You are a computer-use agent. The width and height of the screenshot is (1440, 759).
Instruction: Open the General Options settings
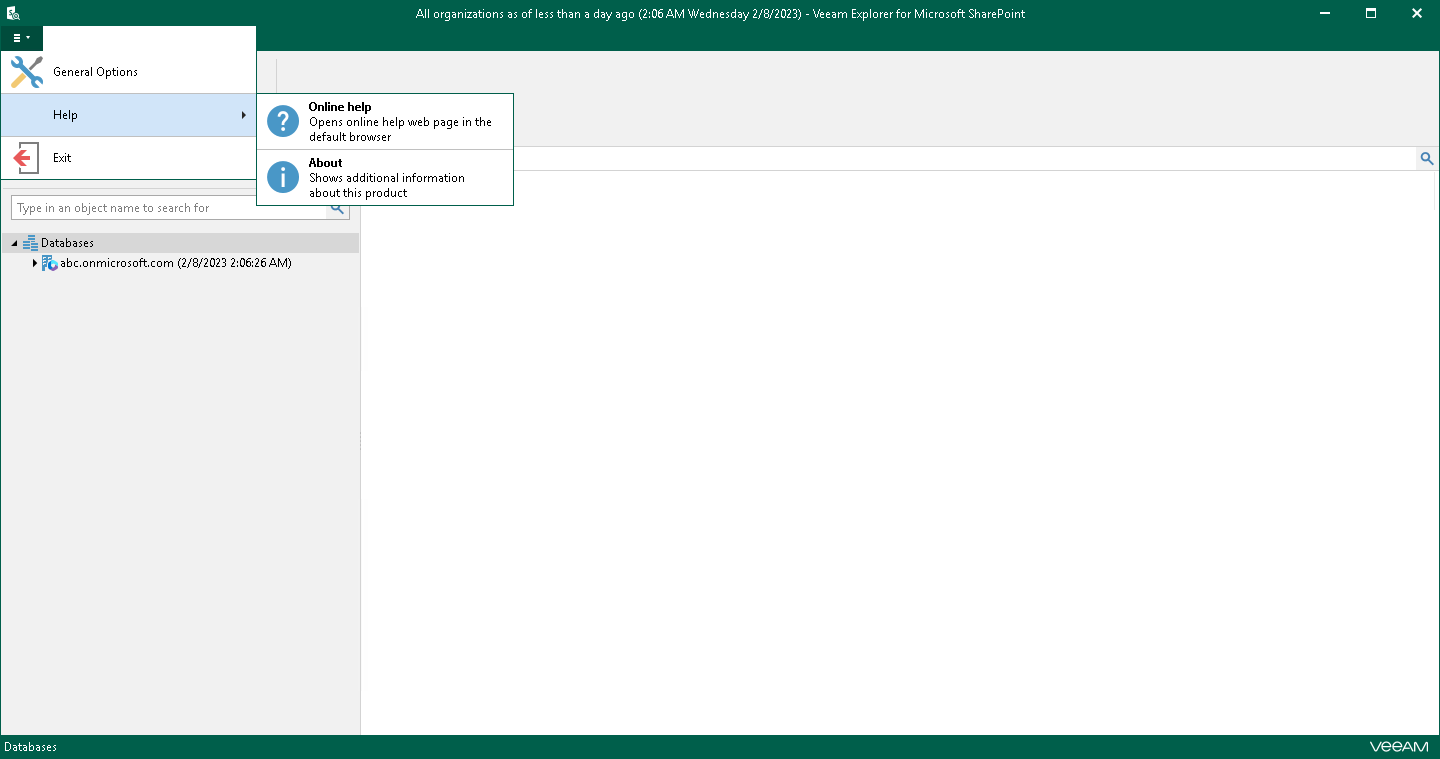pyautogui.click(x=97, y=71)
